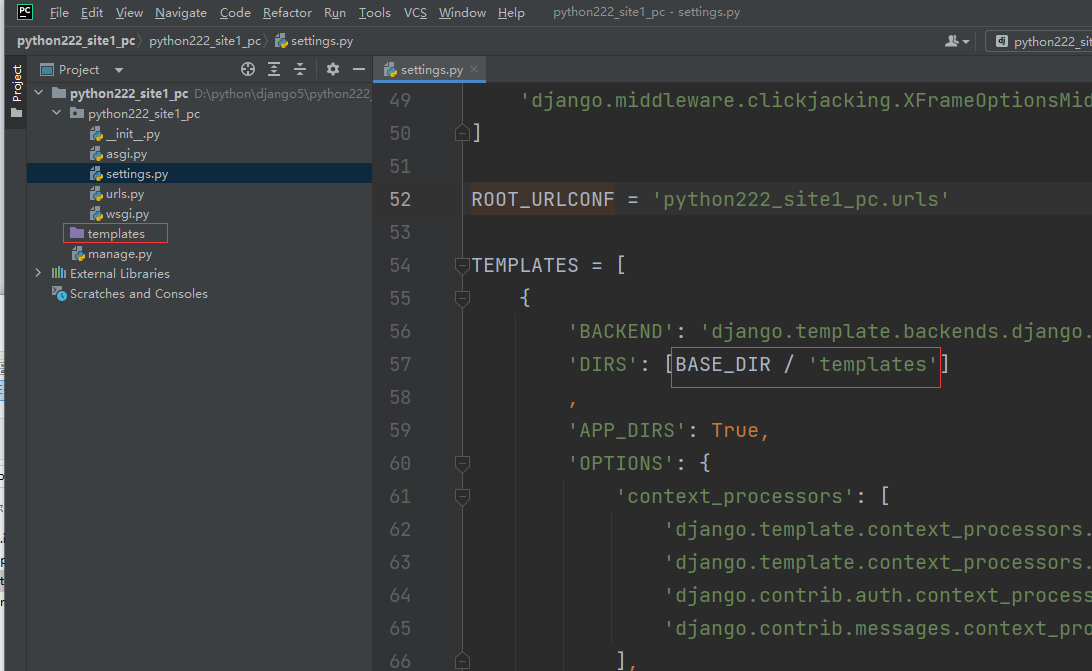Viewport: 1092px width, 671px height.
Task: Open the VCS menu
Action: click(415, 13)
